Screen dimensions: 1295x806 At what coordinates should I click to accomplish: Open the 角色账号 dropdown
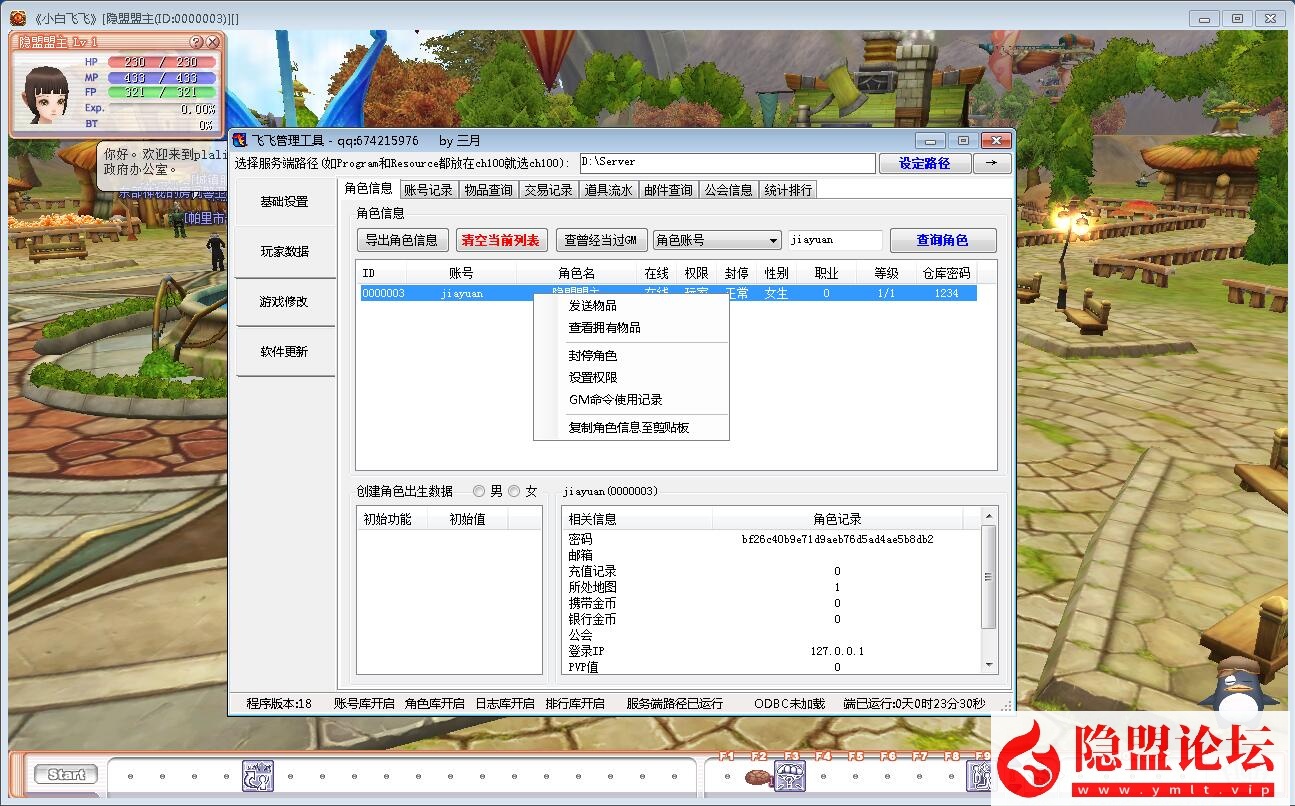[x=717, y=240]
